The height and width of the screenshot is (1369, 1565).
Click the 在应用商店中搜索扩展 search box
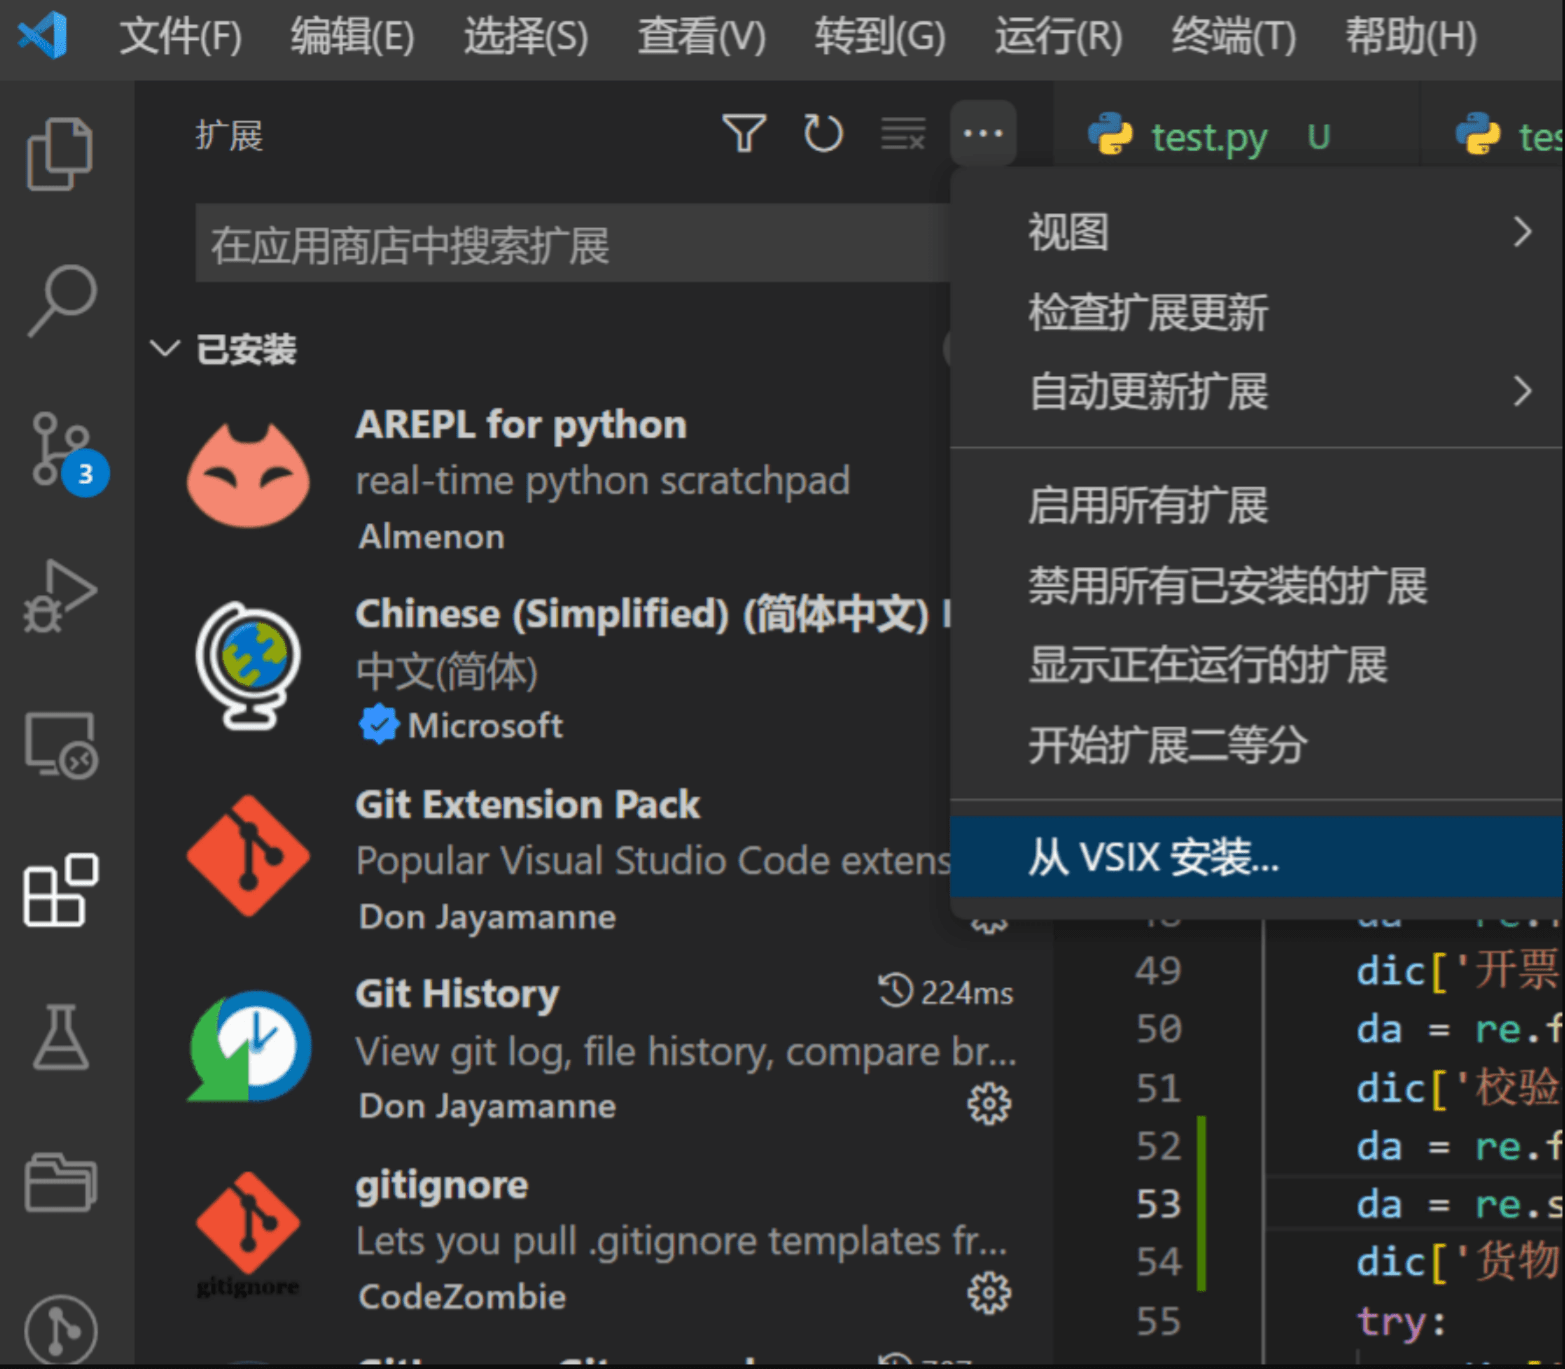tap(572, 244)
